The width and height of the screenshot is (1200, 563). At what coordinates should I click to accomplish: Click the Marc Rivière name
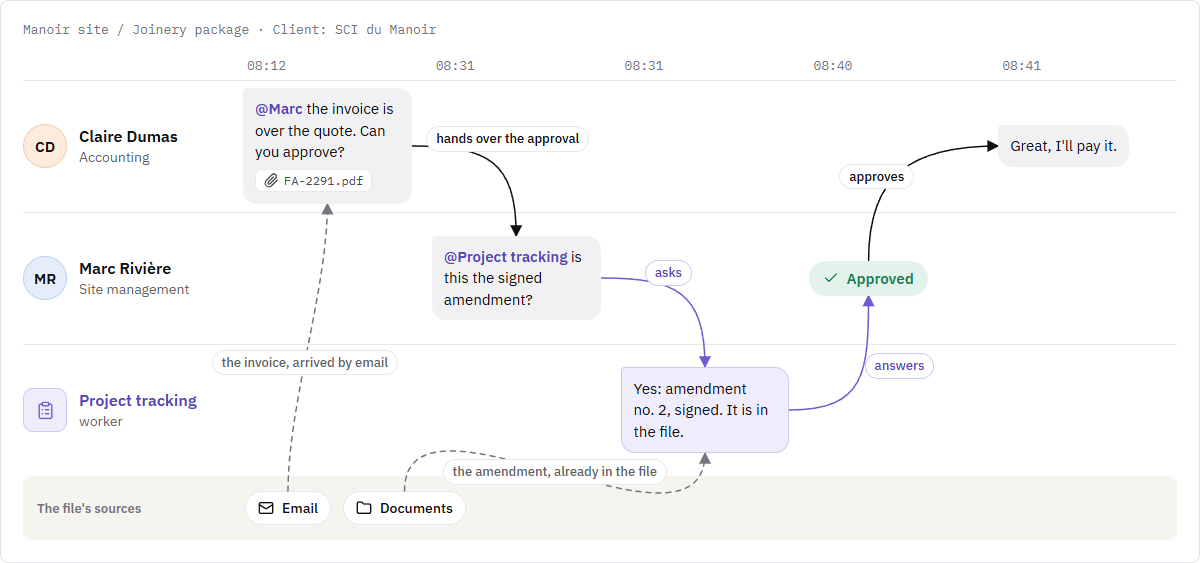tap(125, 268)
